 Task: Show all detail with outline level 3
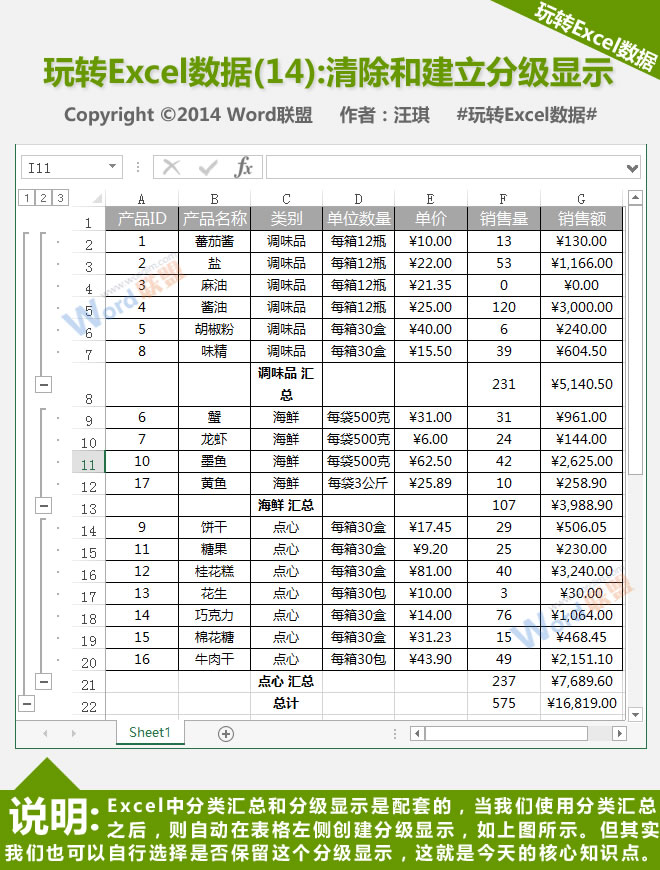pyautogui.click(x=61, y=198)
